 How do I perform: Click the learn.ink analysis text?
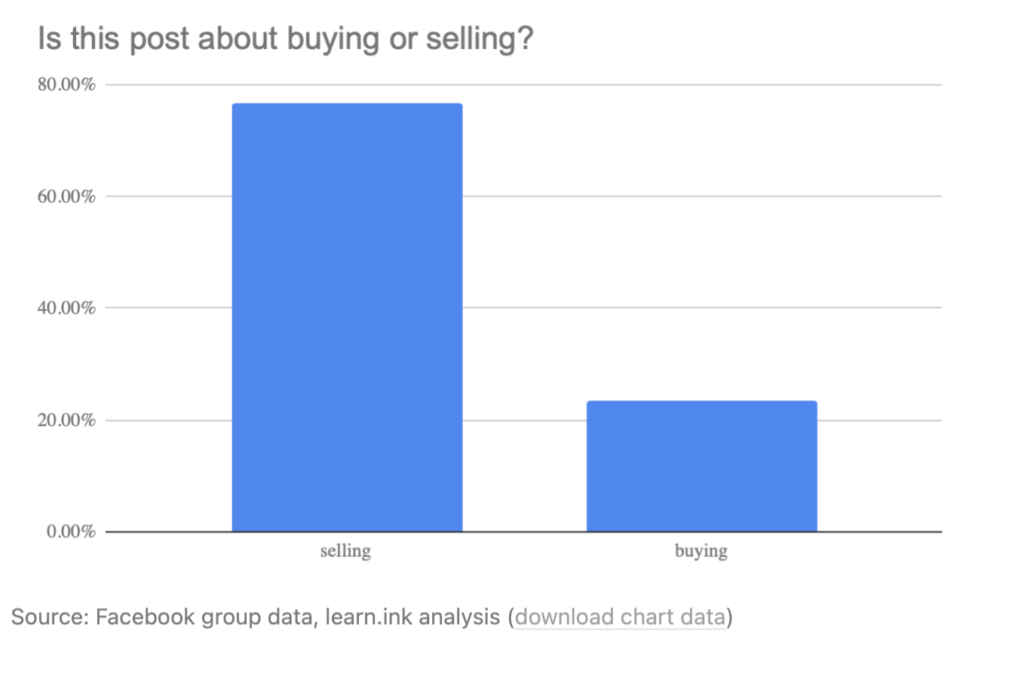tap(412, 616)
